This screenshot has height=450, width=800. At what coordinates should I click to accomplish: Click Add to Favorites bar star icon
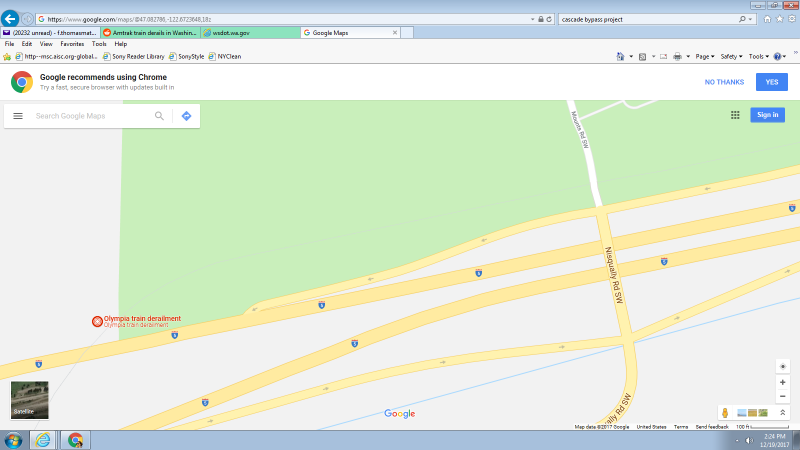point(7,57)
